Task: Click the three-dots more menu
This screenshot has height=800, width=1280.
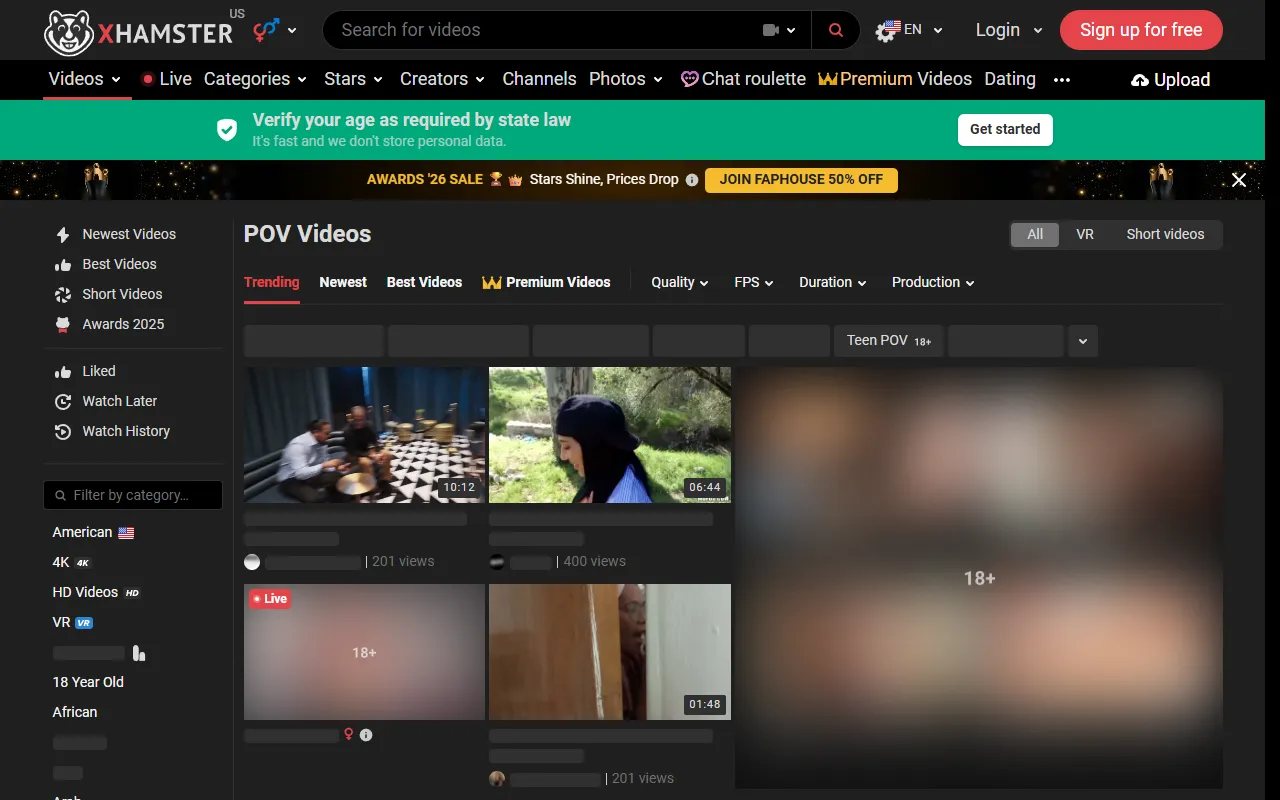Action: click(1062, 80)
